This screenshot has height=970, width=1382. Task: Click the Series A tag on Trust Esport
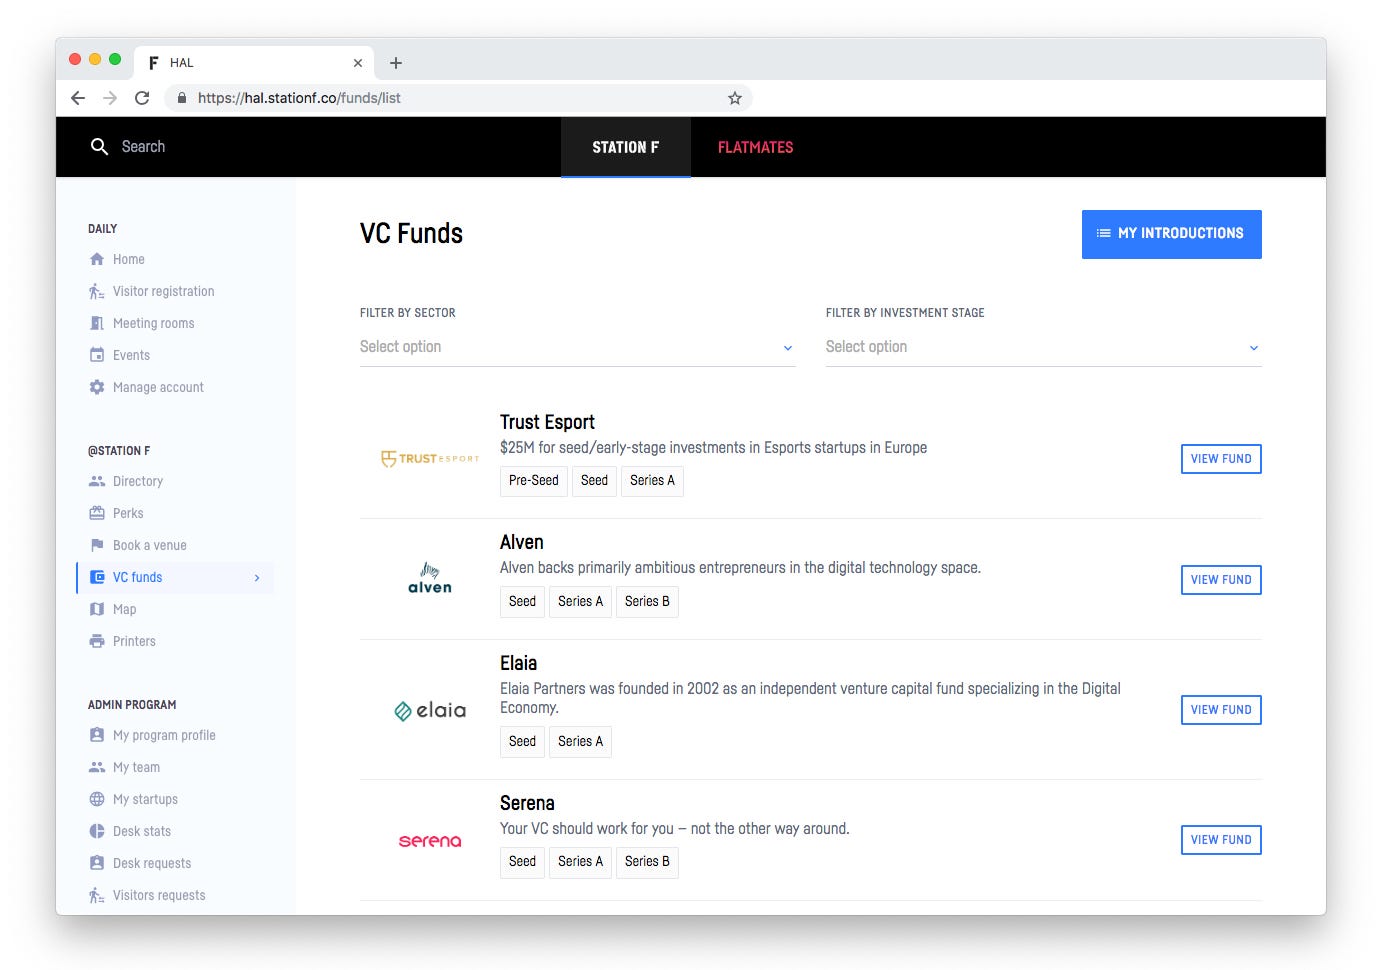point(652,481)
